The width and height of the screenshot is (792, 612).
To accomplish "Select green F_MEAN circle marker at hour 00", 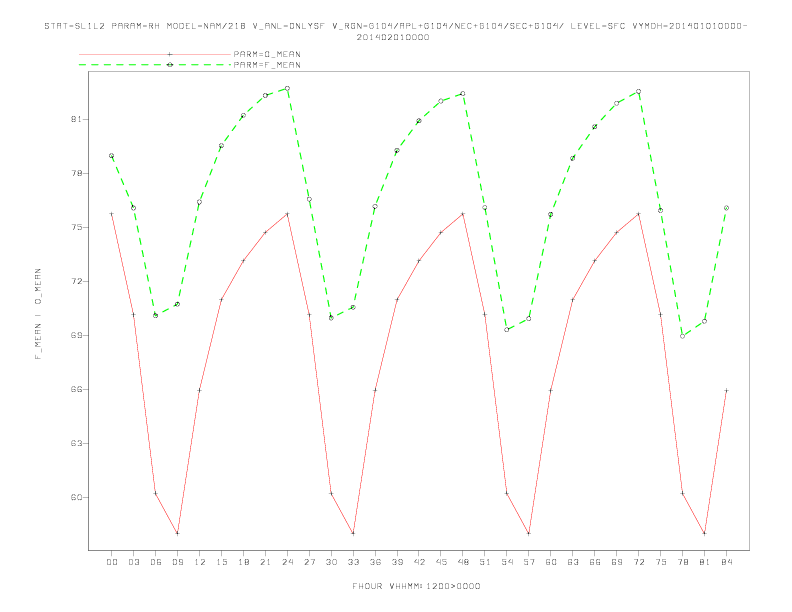I will tap(112, 156).
